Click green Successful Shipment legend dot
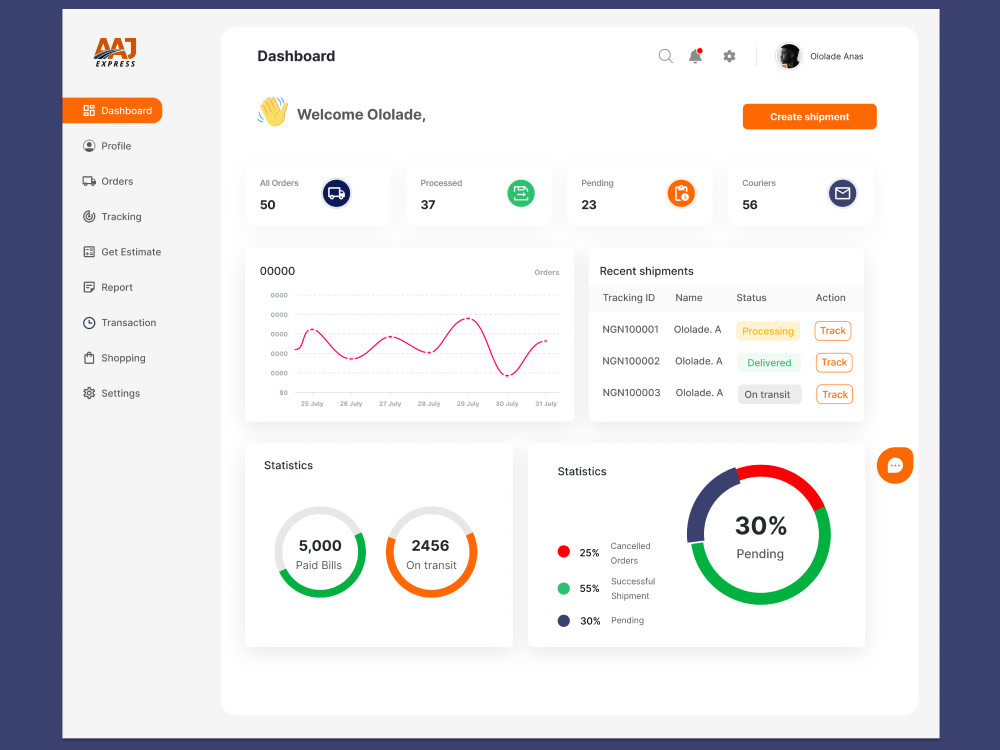Screen dimensions: 1000x750 click(x=564, y=588)
